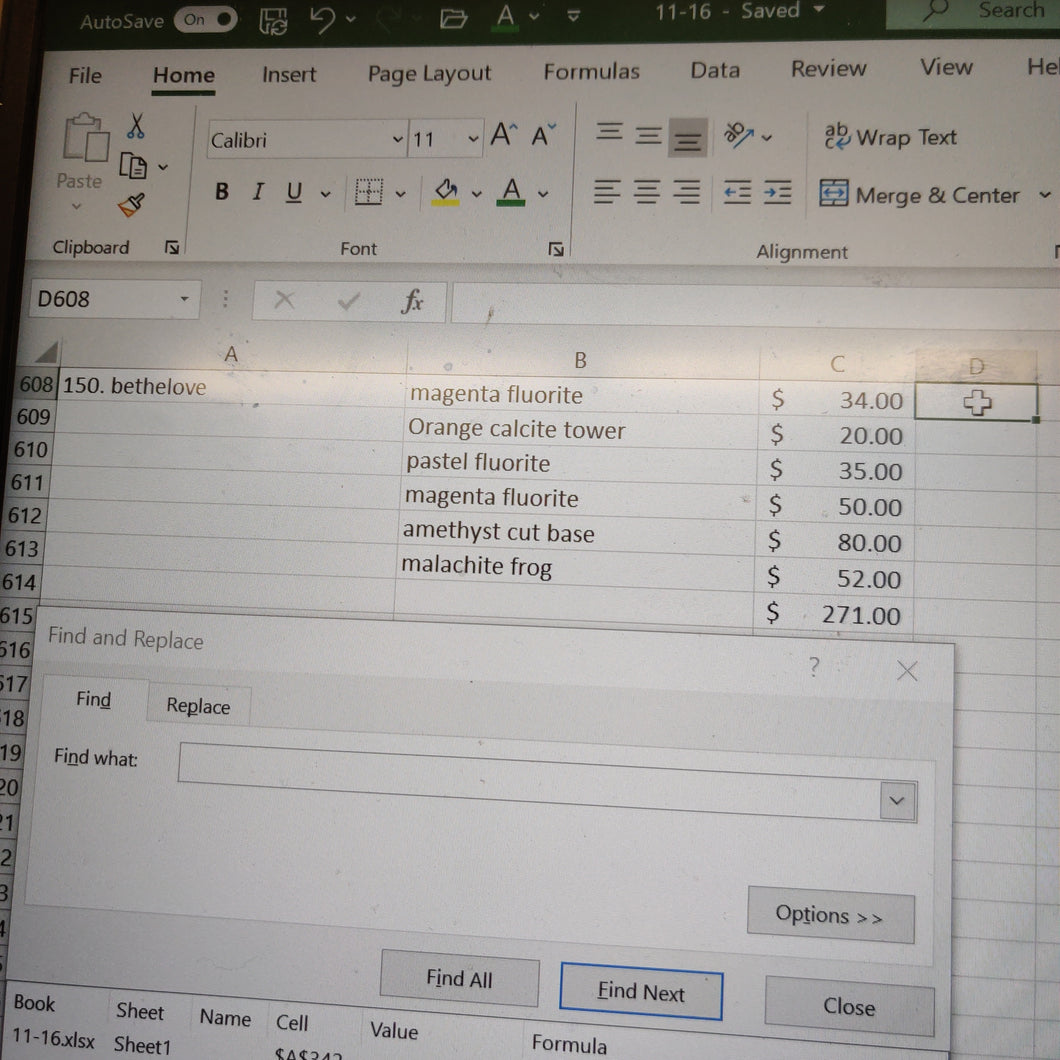Click the Find All button
The height and width of the screenshot is (1060, 1060).
[x=459, y=978]
